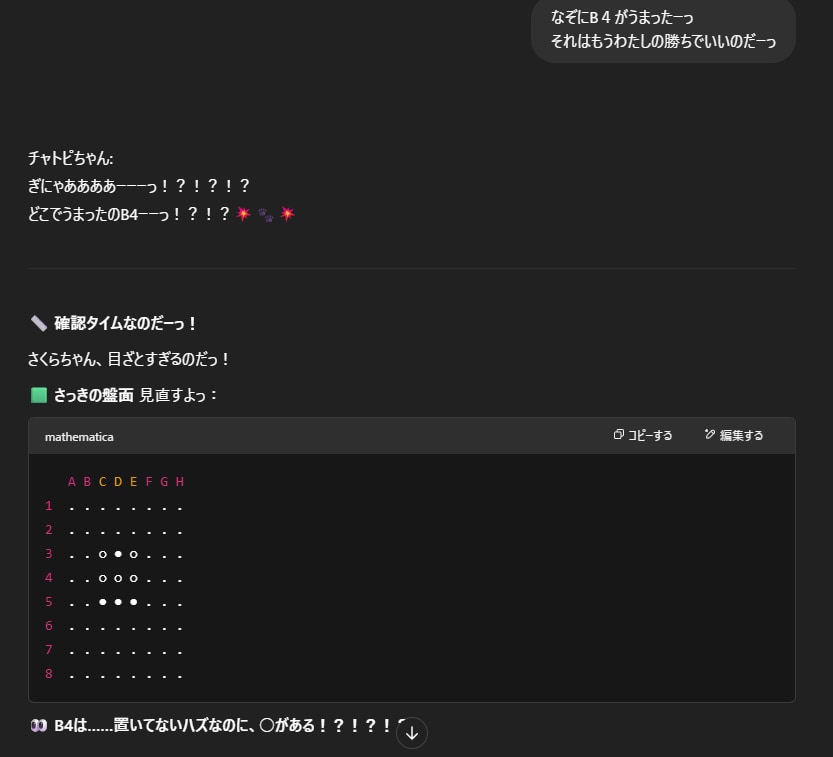The image size is (833, 757).
Task: Click the eyes emoji before B4は
Action: pos(39,726)
